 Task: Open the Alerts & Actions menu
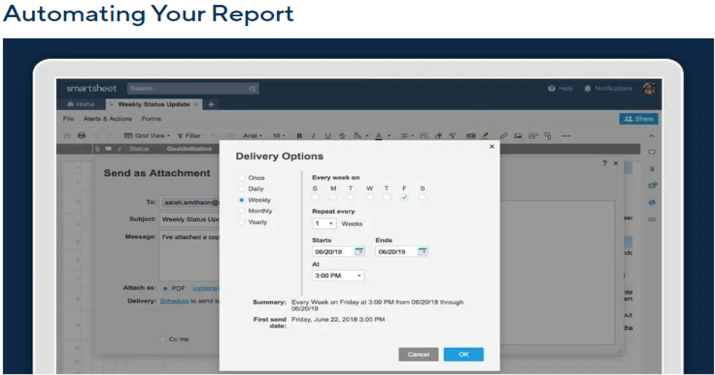tap(108, 119)
